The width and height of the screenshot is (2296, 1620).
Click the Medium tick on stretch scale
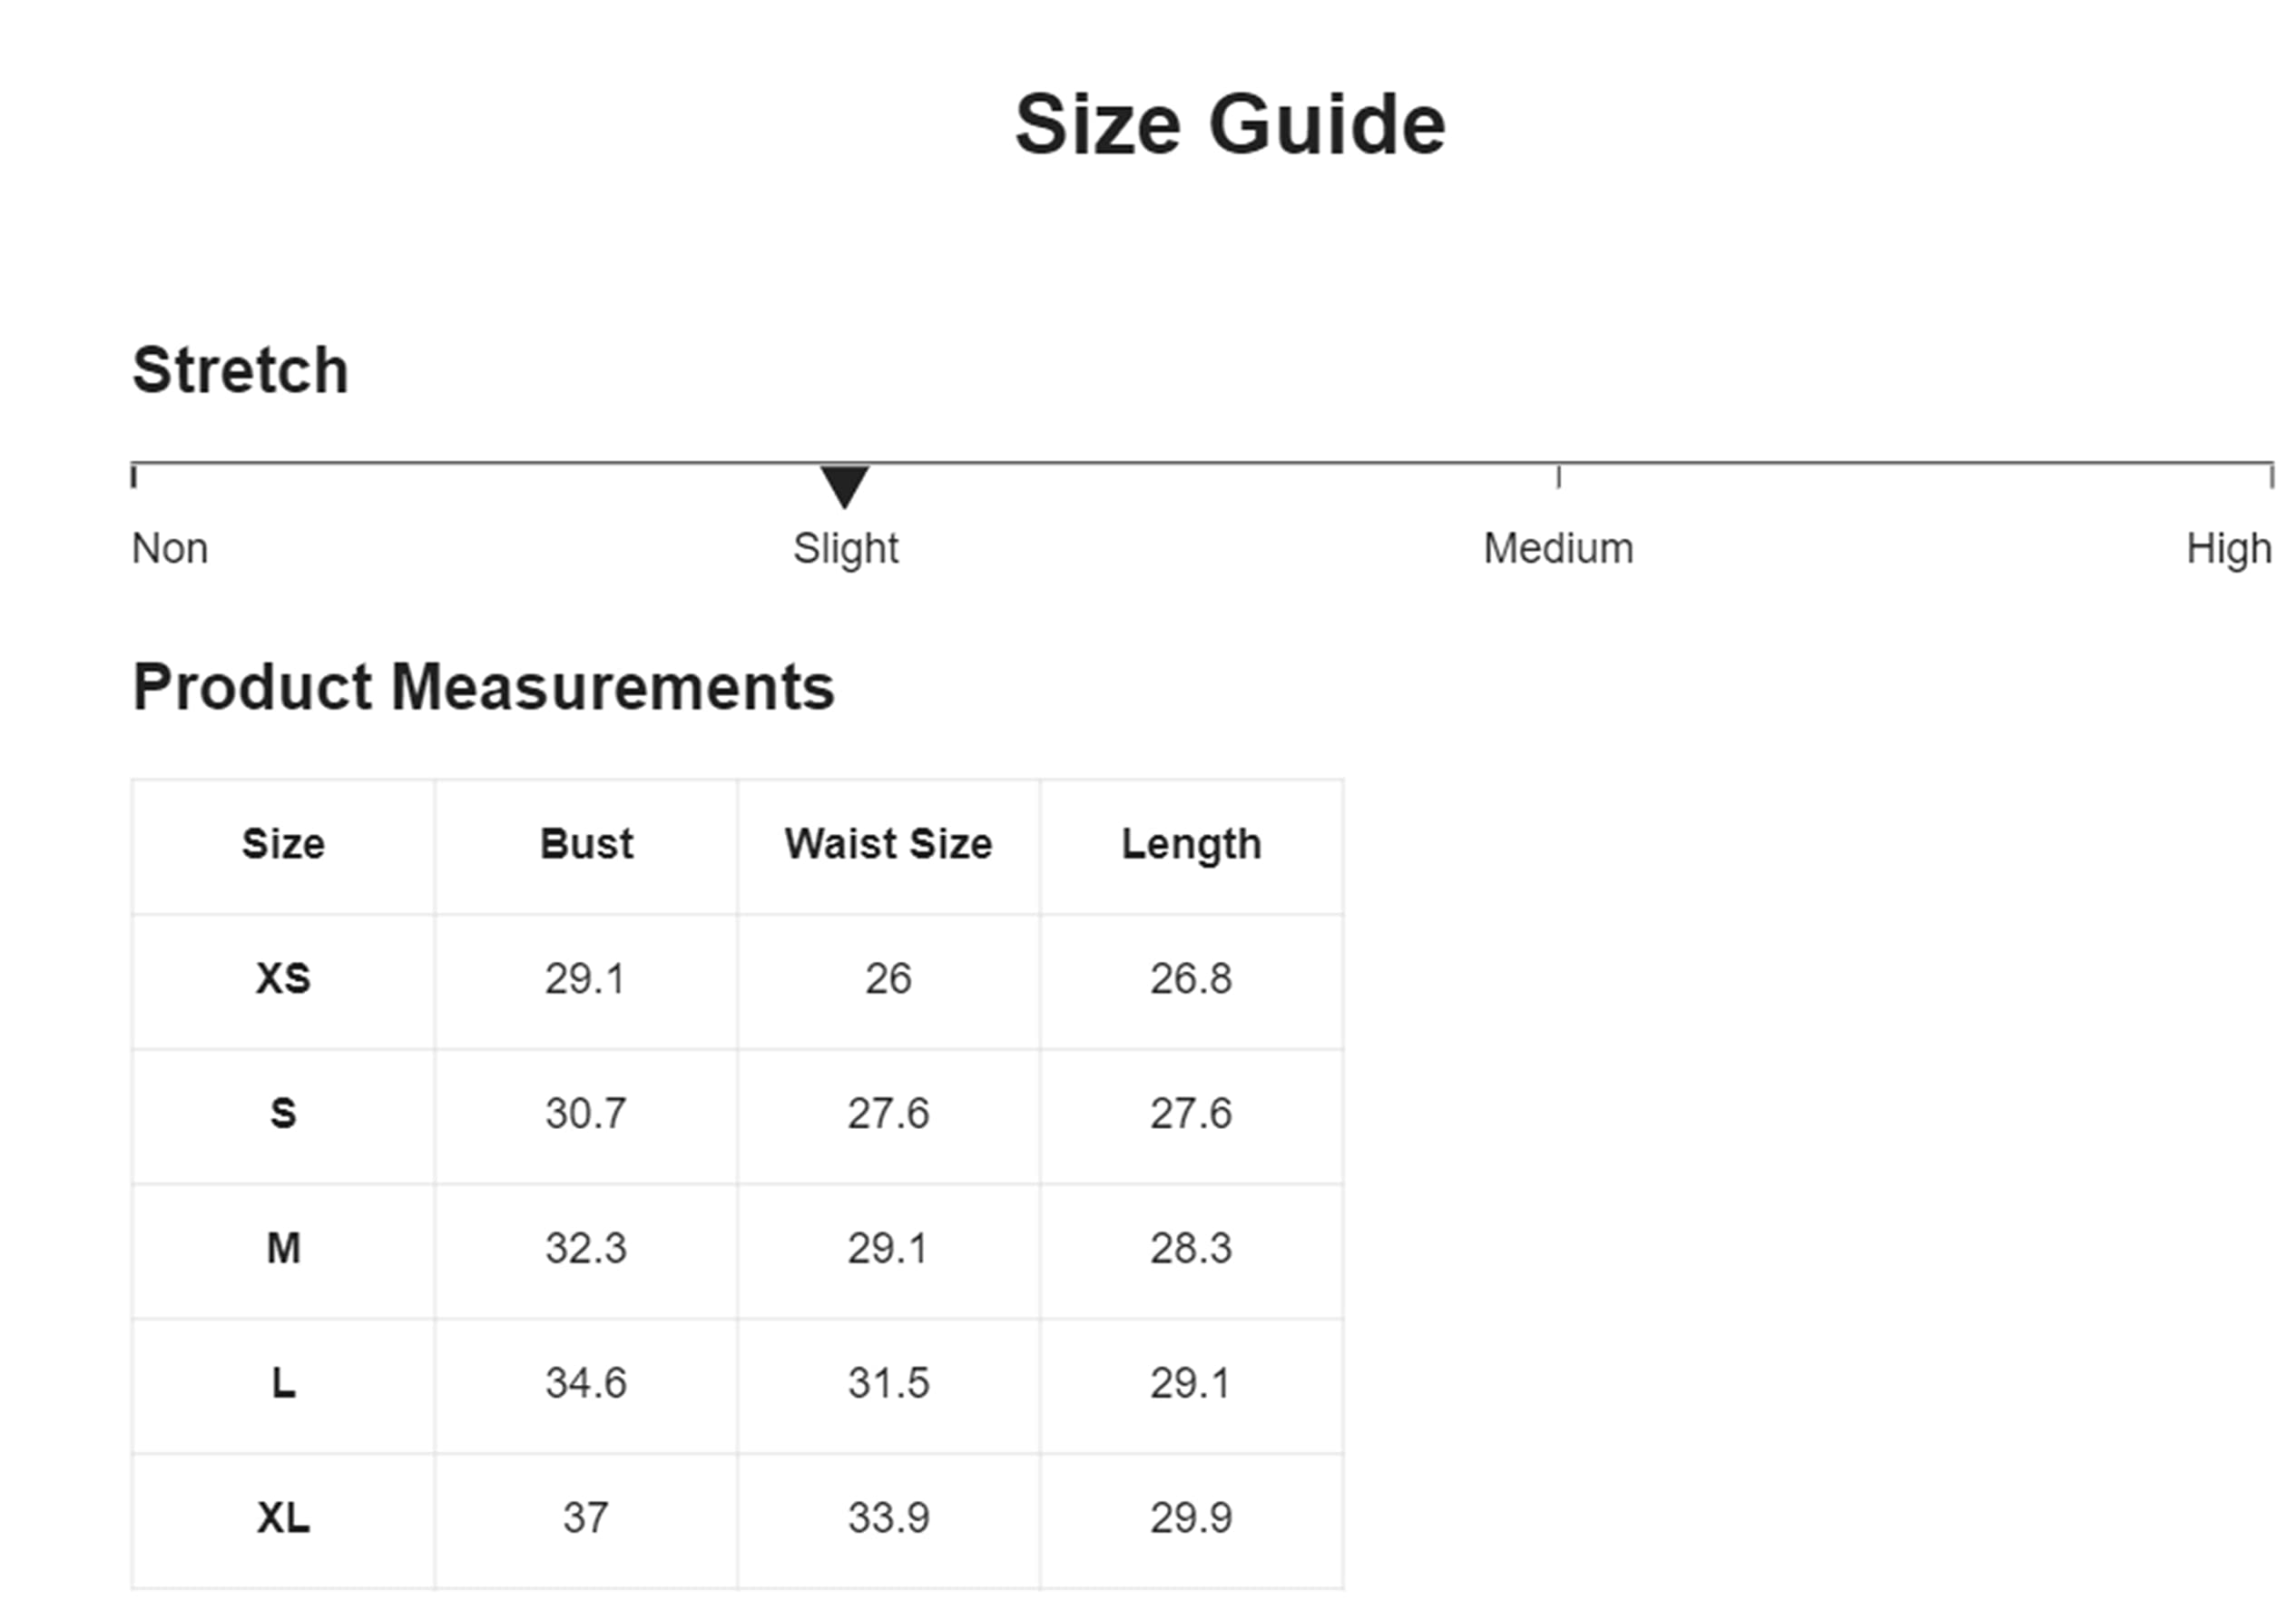(1558, 476)
